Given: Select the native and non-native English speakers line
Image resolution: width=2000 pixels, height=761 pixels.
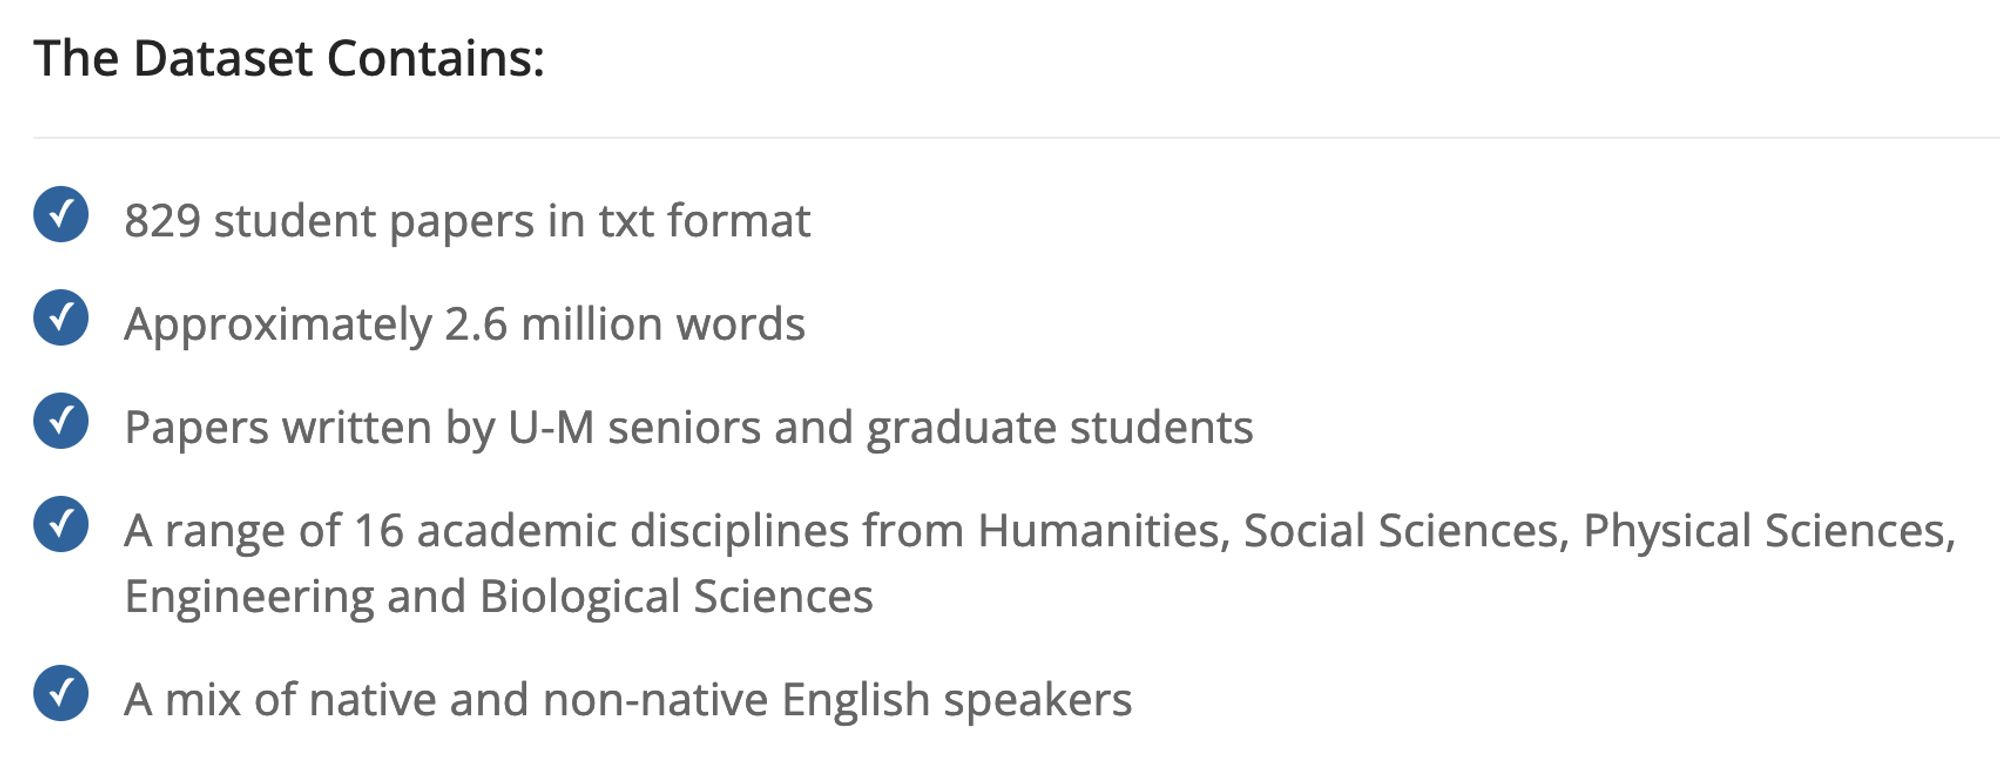Looking at the screenshot, I should (628, 699).
